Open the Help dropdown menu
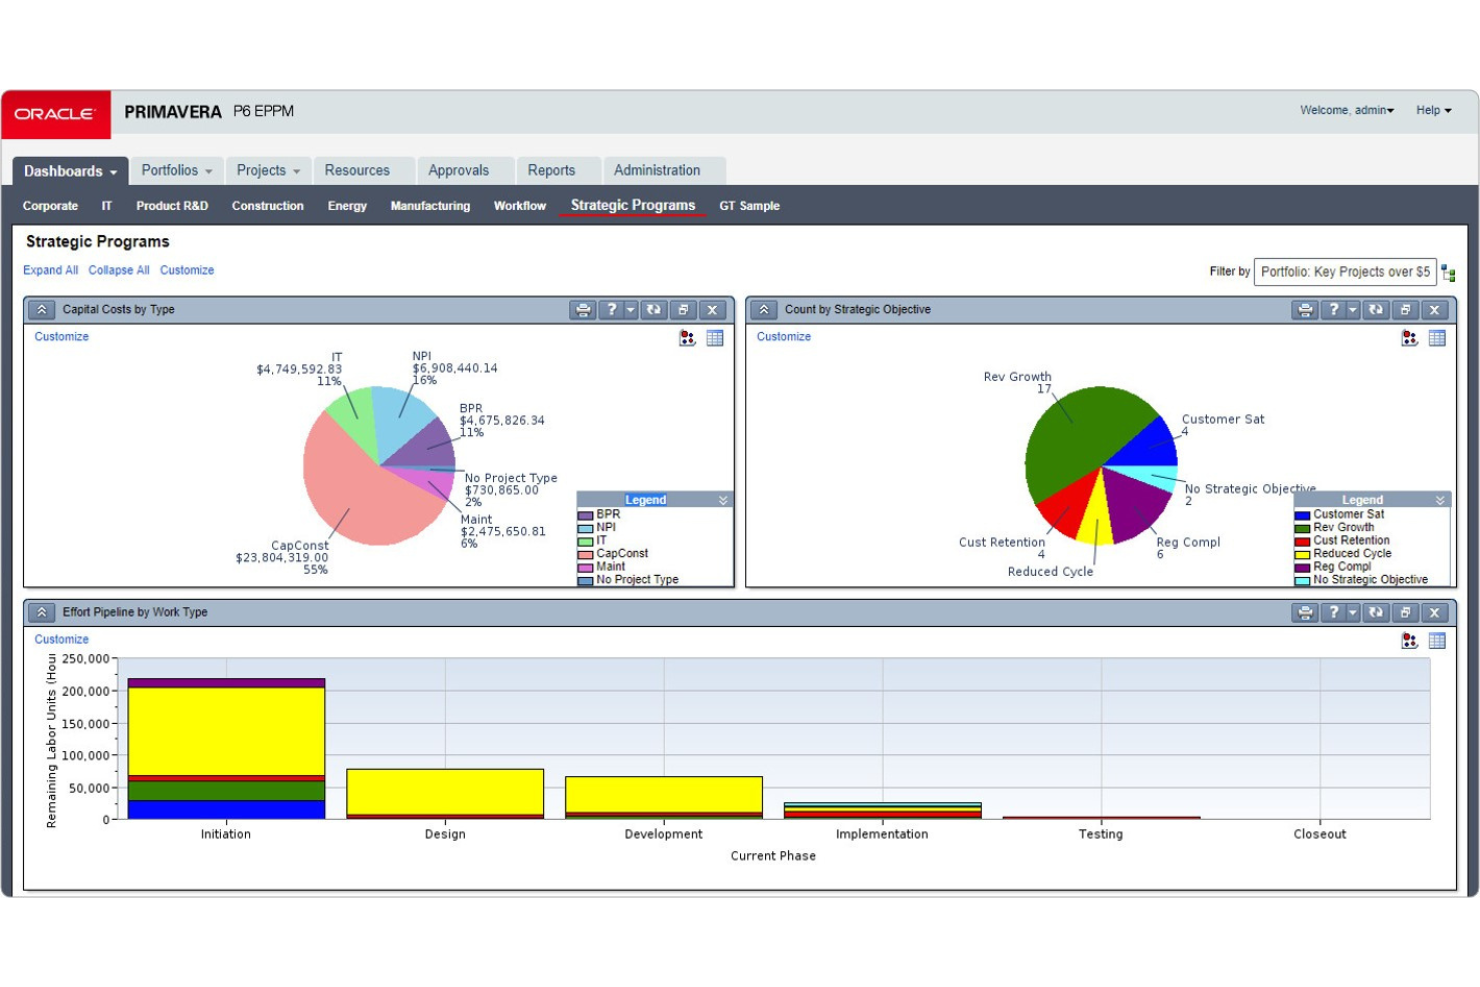 coord(1433,110)
